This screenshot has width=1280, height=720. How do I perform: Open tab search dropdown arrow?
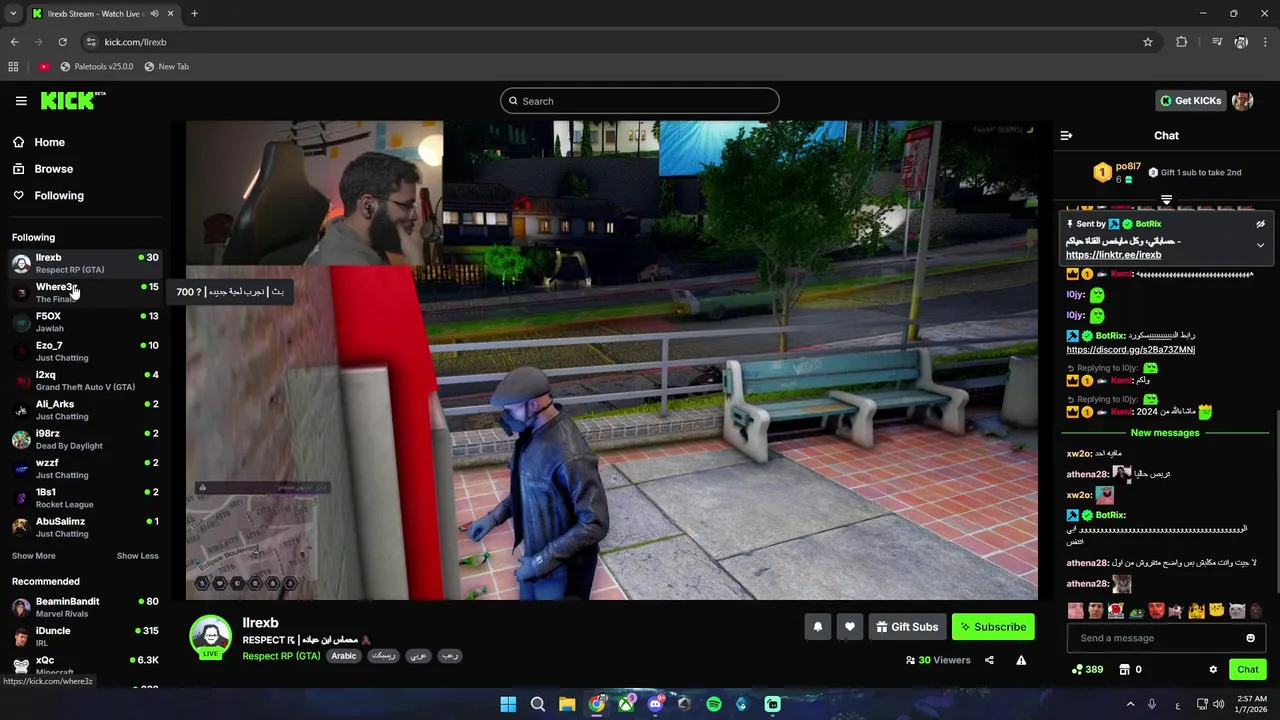(x=13, y=14)
